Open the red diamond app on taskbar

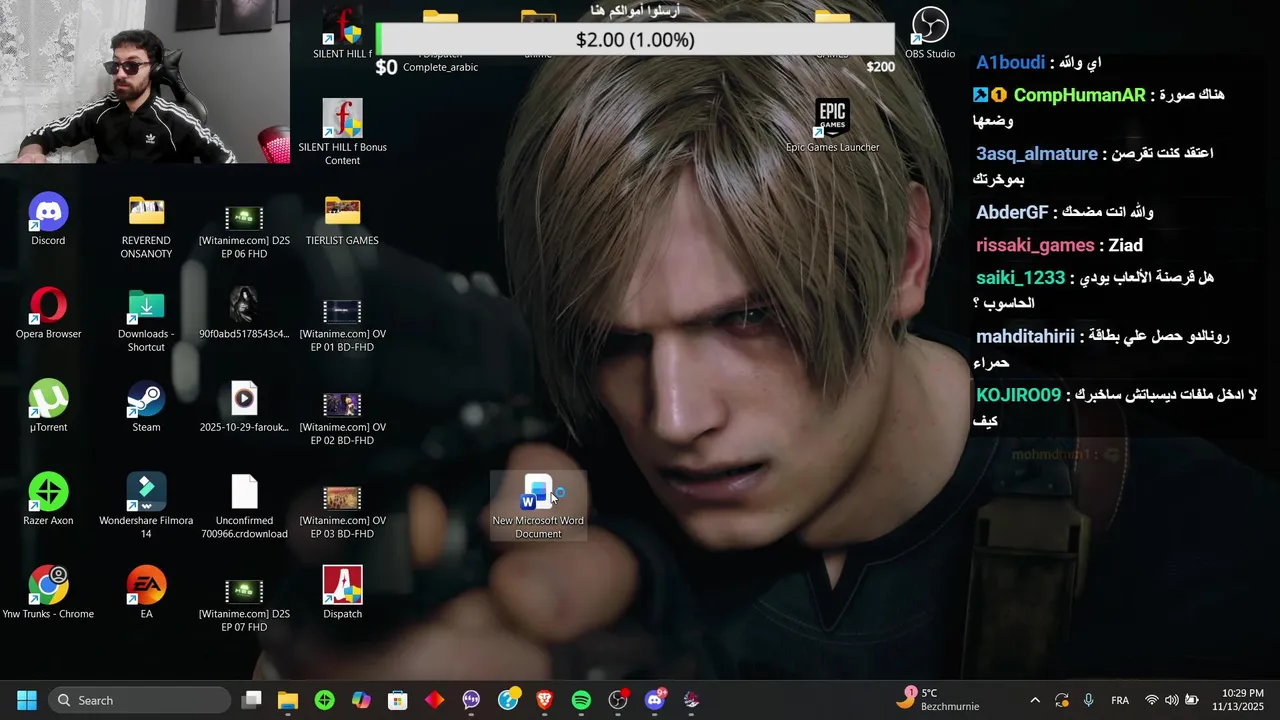(x=434, y=700)
